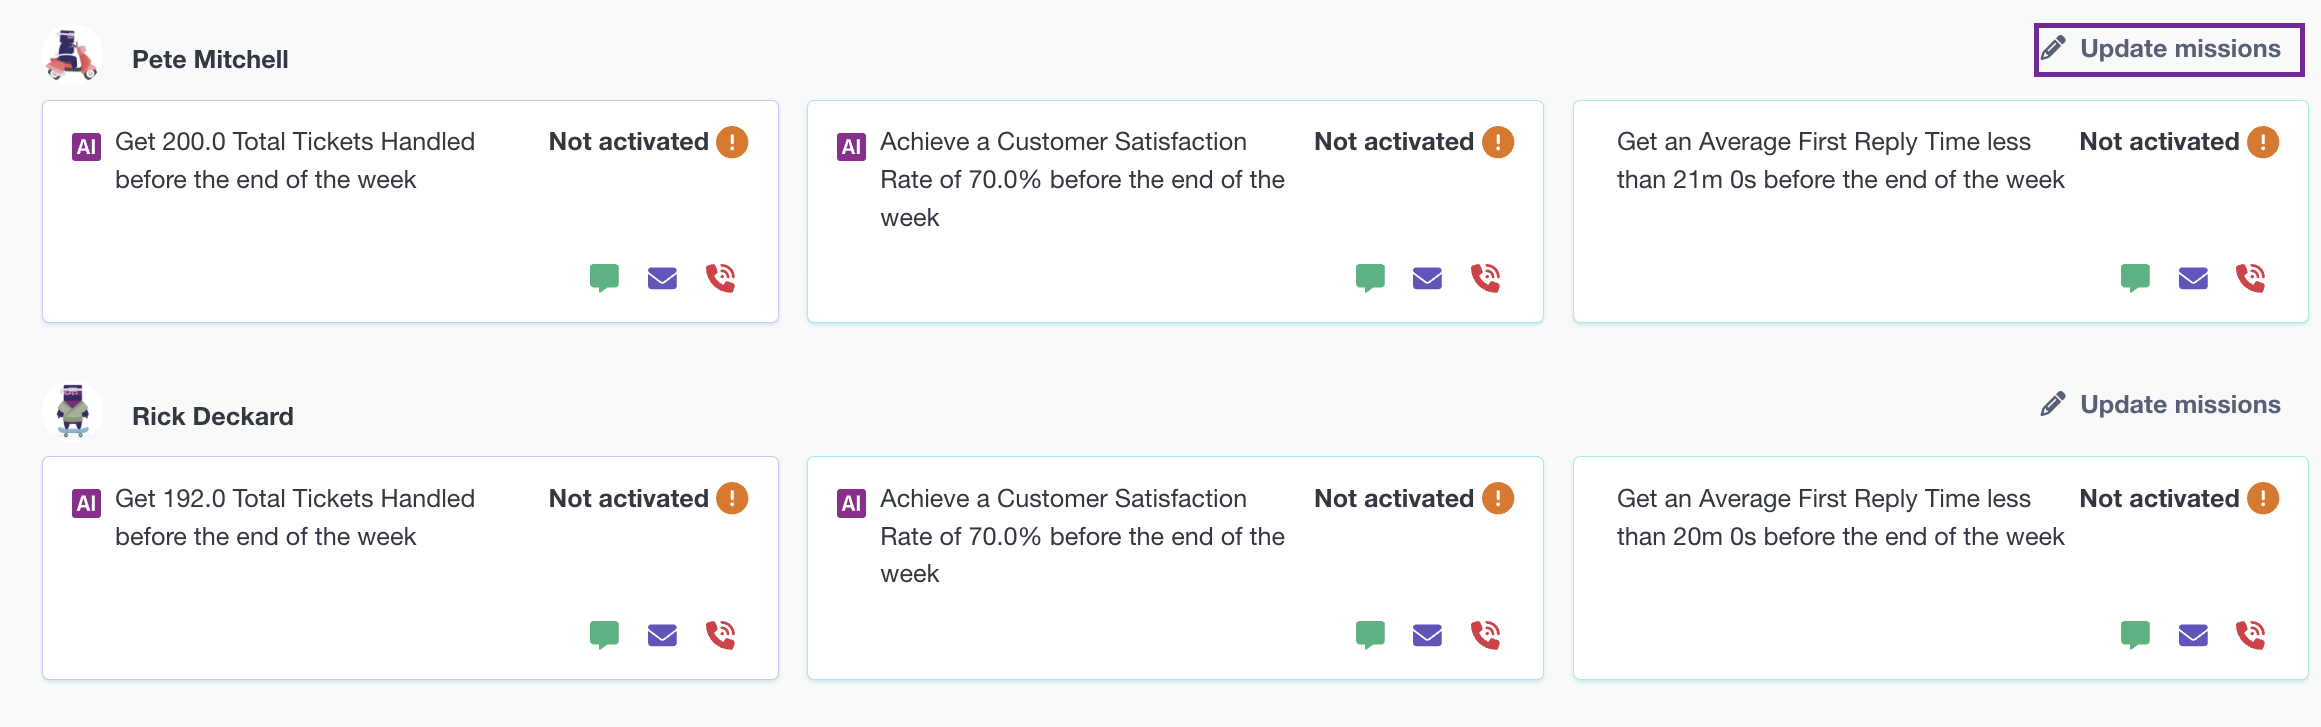
Task: Click the Pete Mitchell name label
Action: pyautogui.click(x=210, y=60)
